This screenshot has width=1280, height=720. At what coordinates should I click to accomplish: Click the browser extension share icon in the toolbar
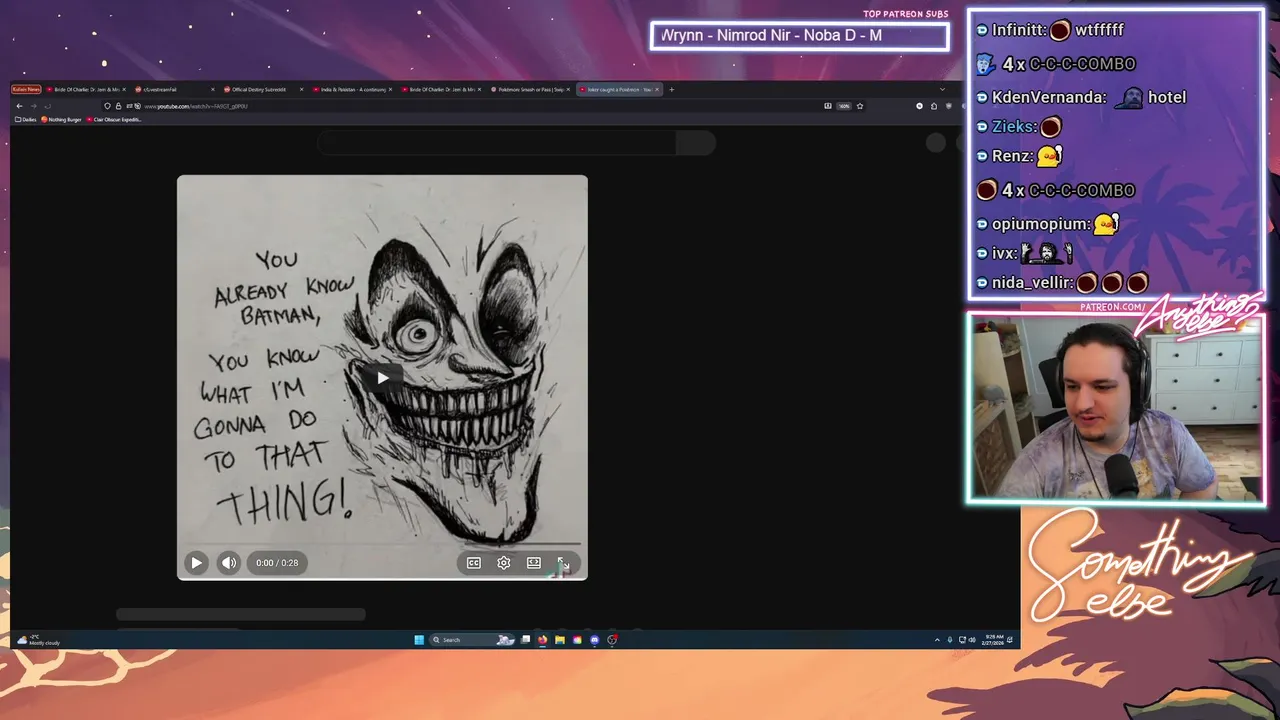tap(934, 106)
